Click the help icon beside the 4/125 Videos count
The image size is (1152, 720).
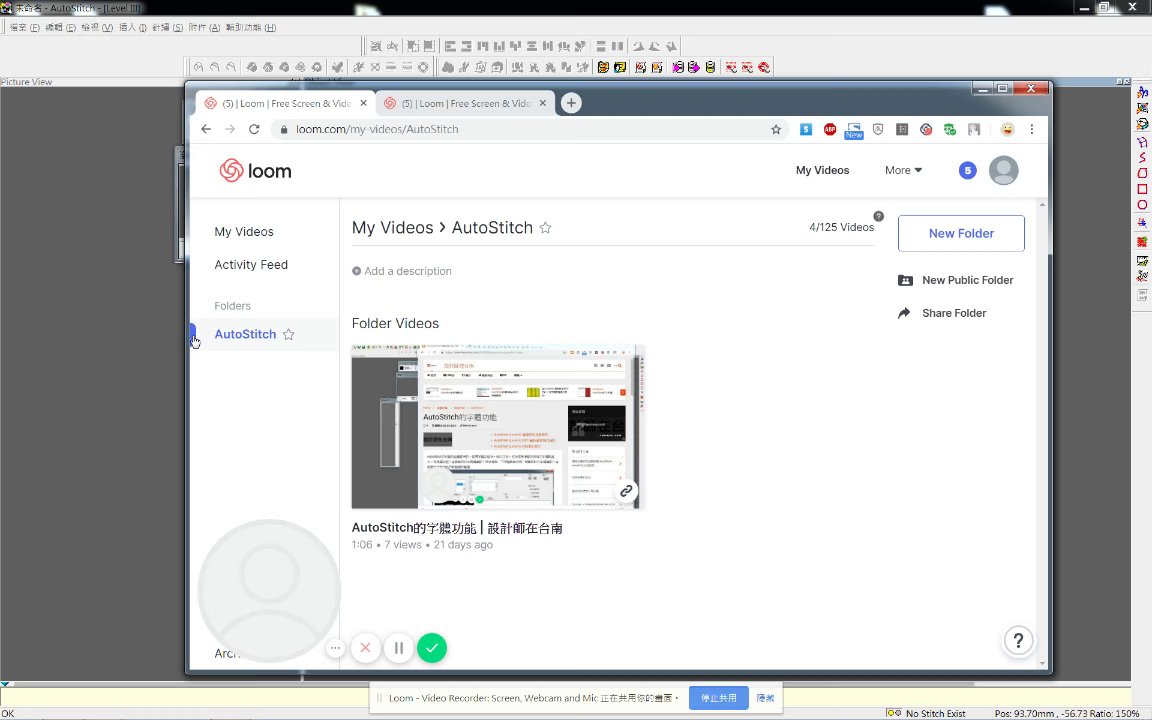click(879, 216)
